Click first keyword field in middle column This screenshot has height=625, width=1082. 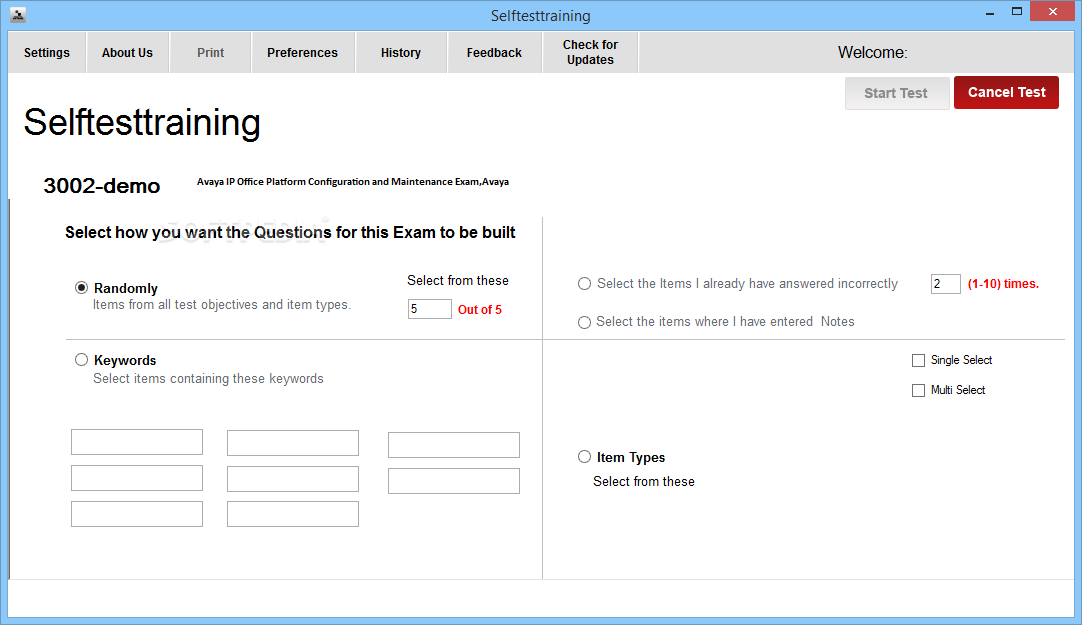click(293, 443)
